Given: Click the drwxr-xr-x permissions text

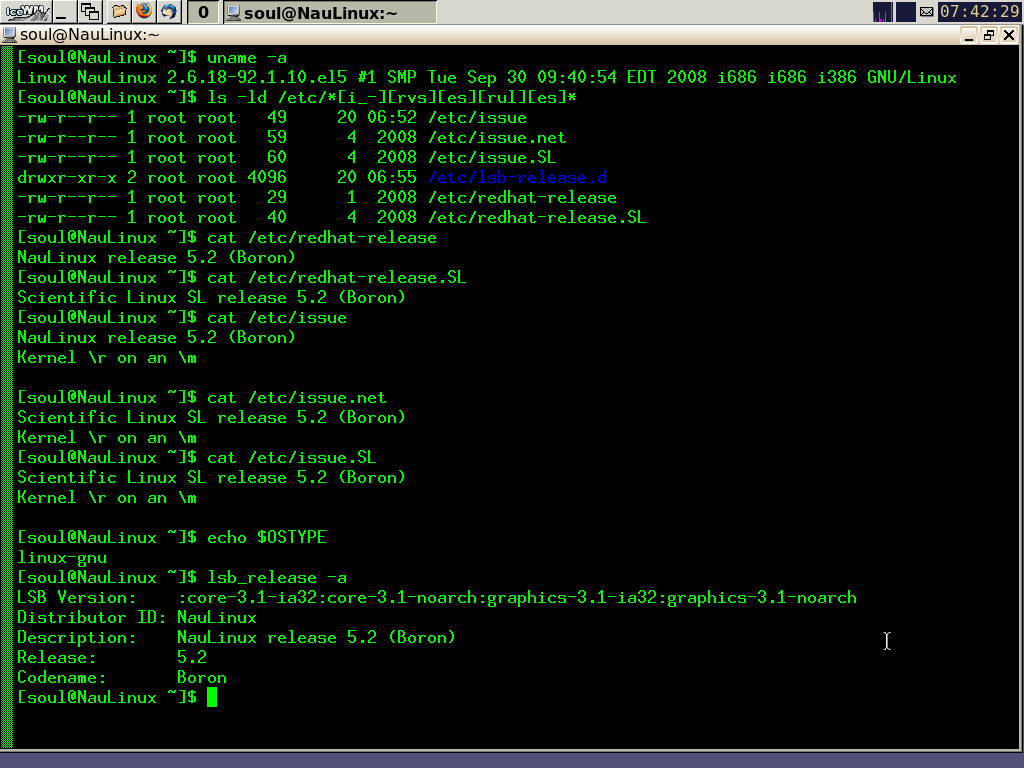Looking at the screenshot, I should 67,178.
